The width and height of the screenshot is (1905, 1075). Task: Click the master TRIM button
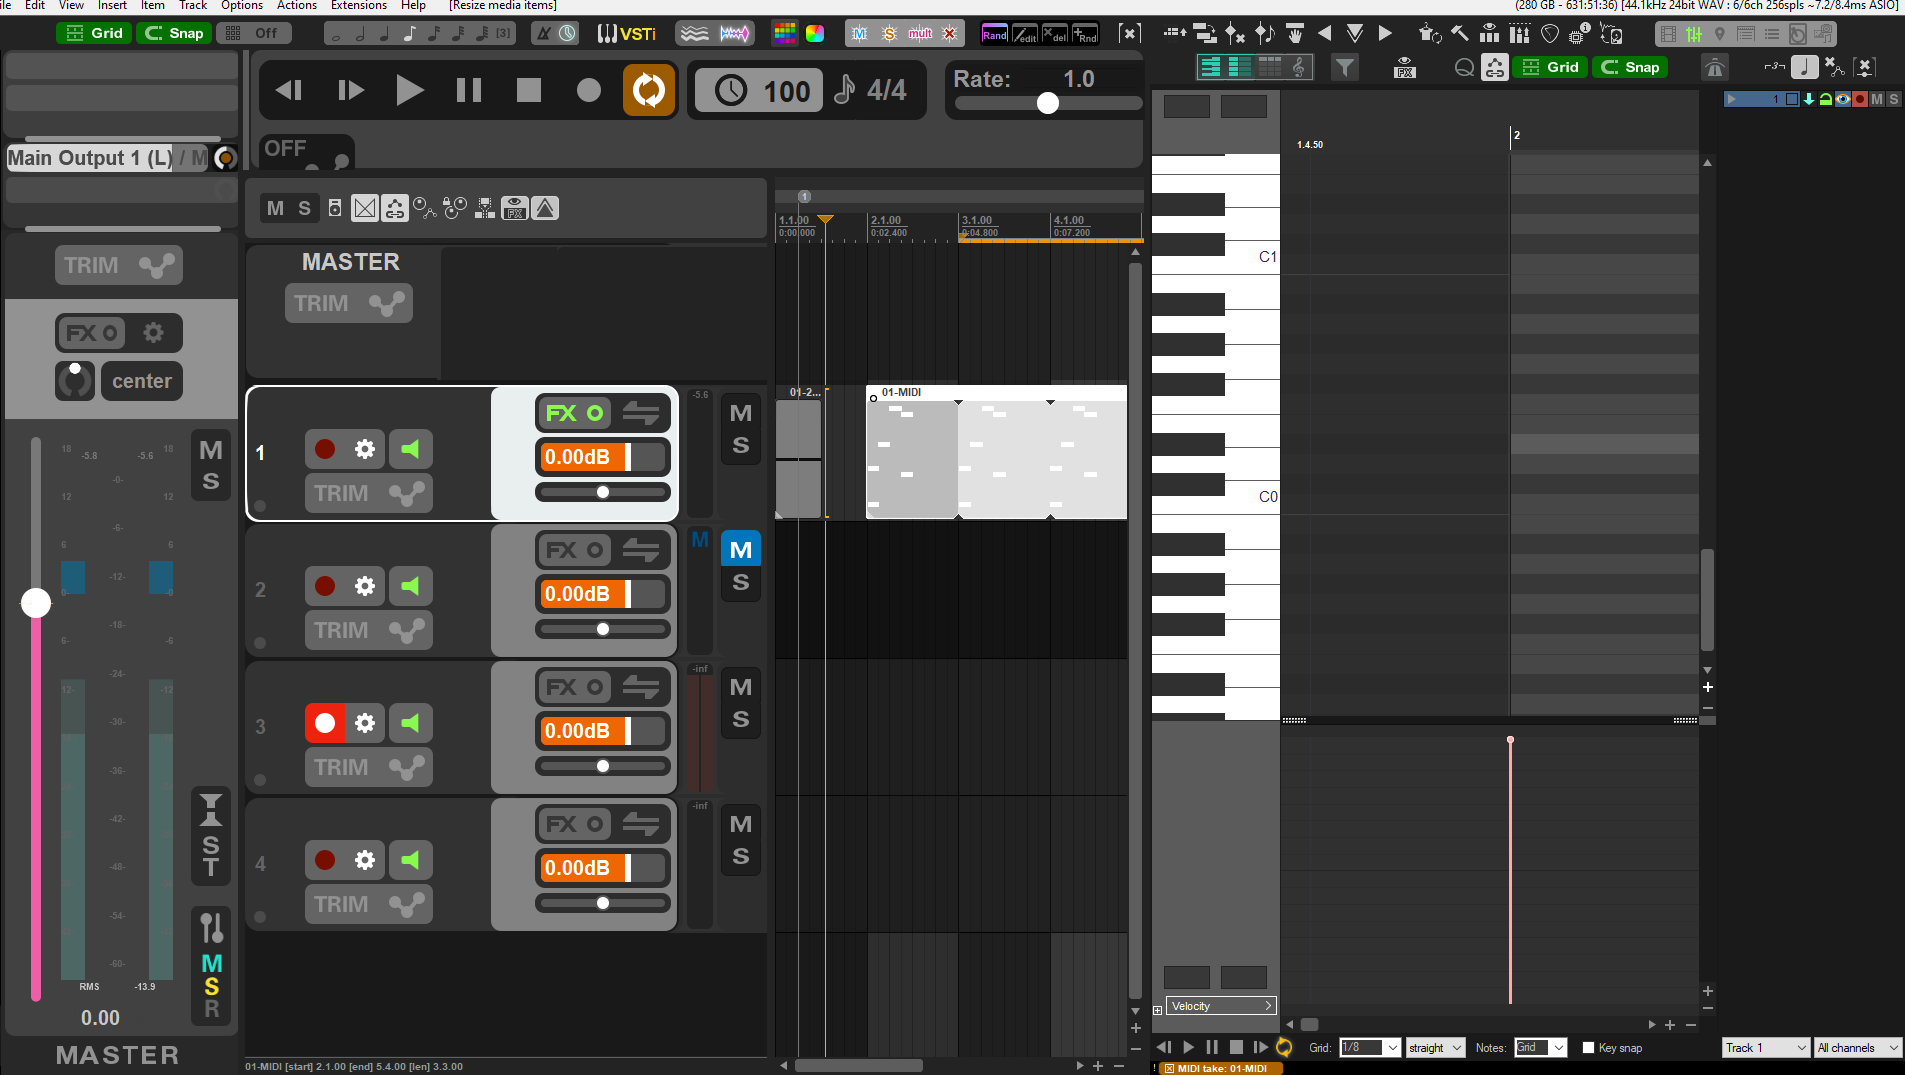point(348,303)
